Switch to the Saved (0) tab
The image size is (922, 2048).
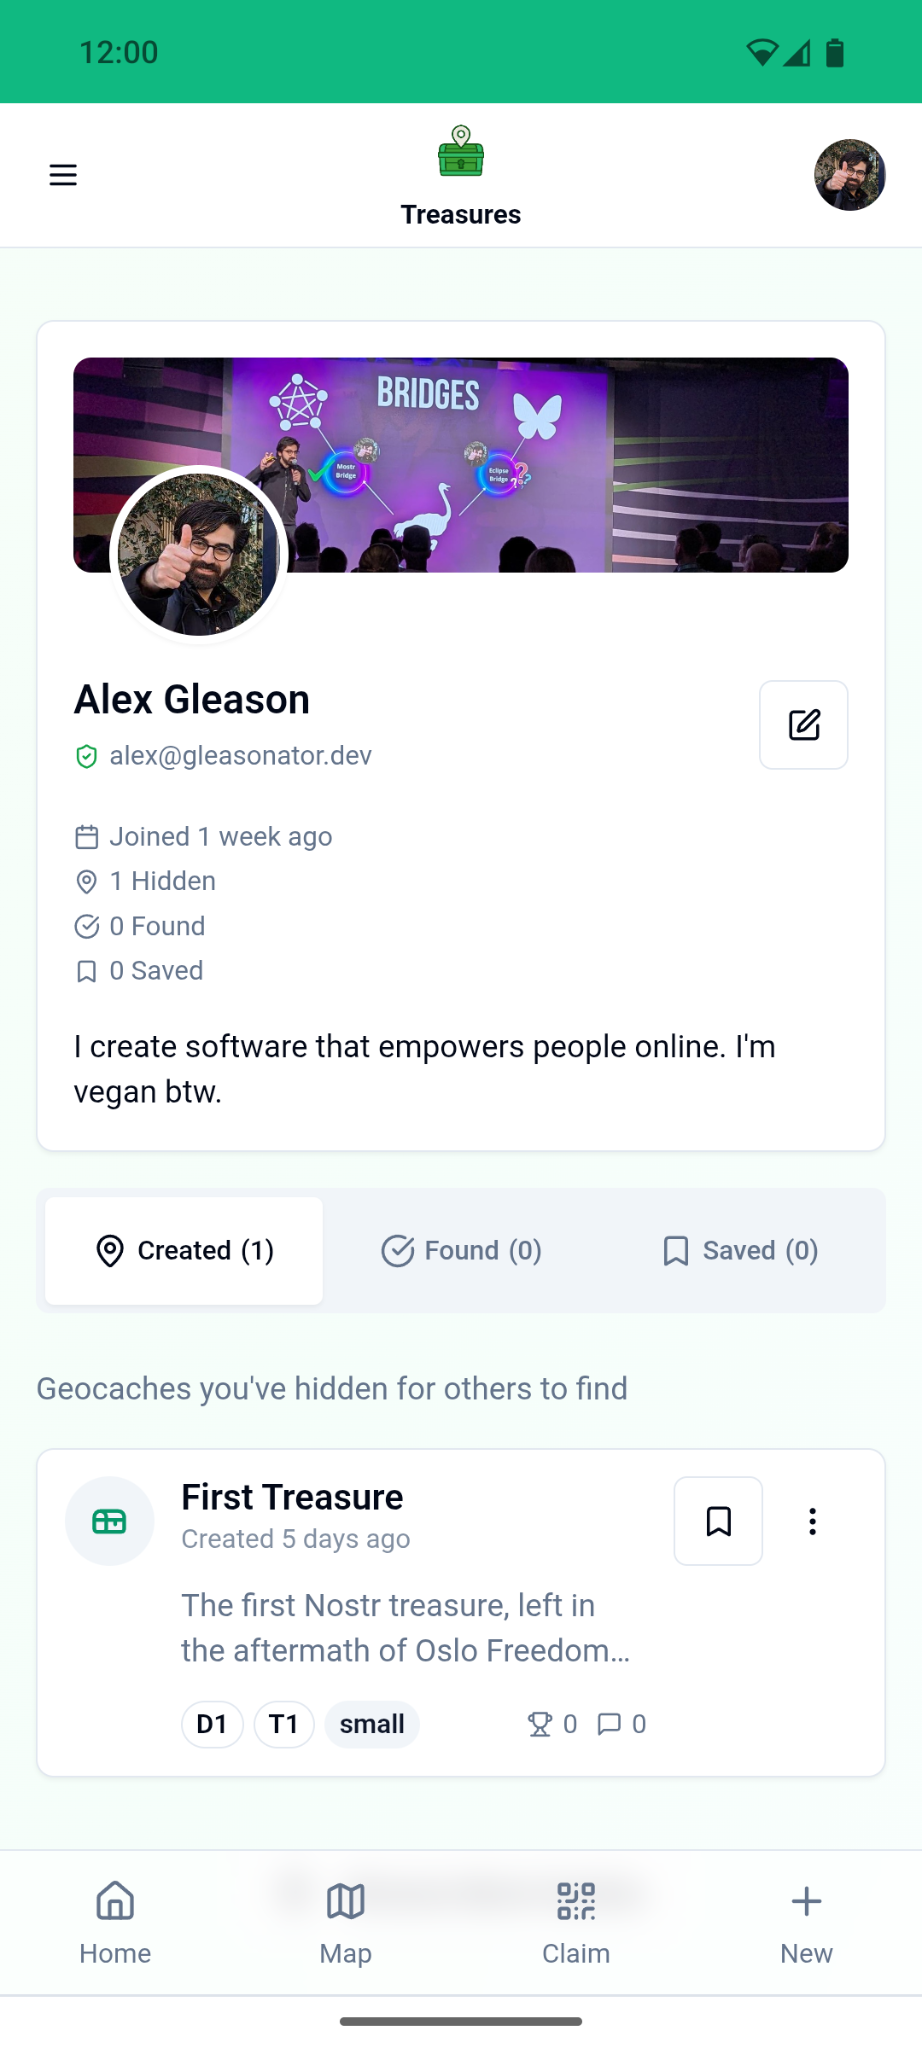point(740,1250)
